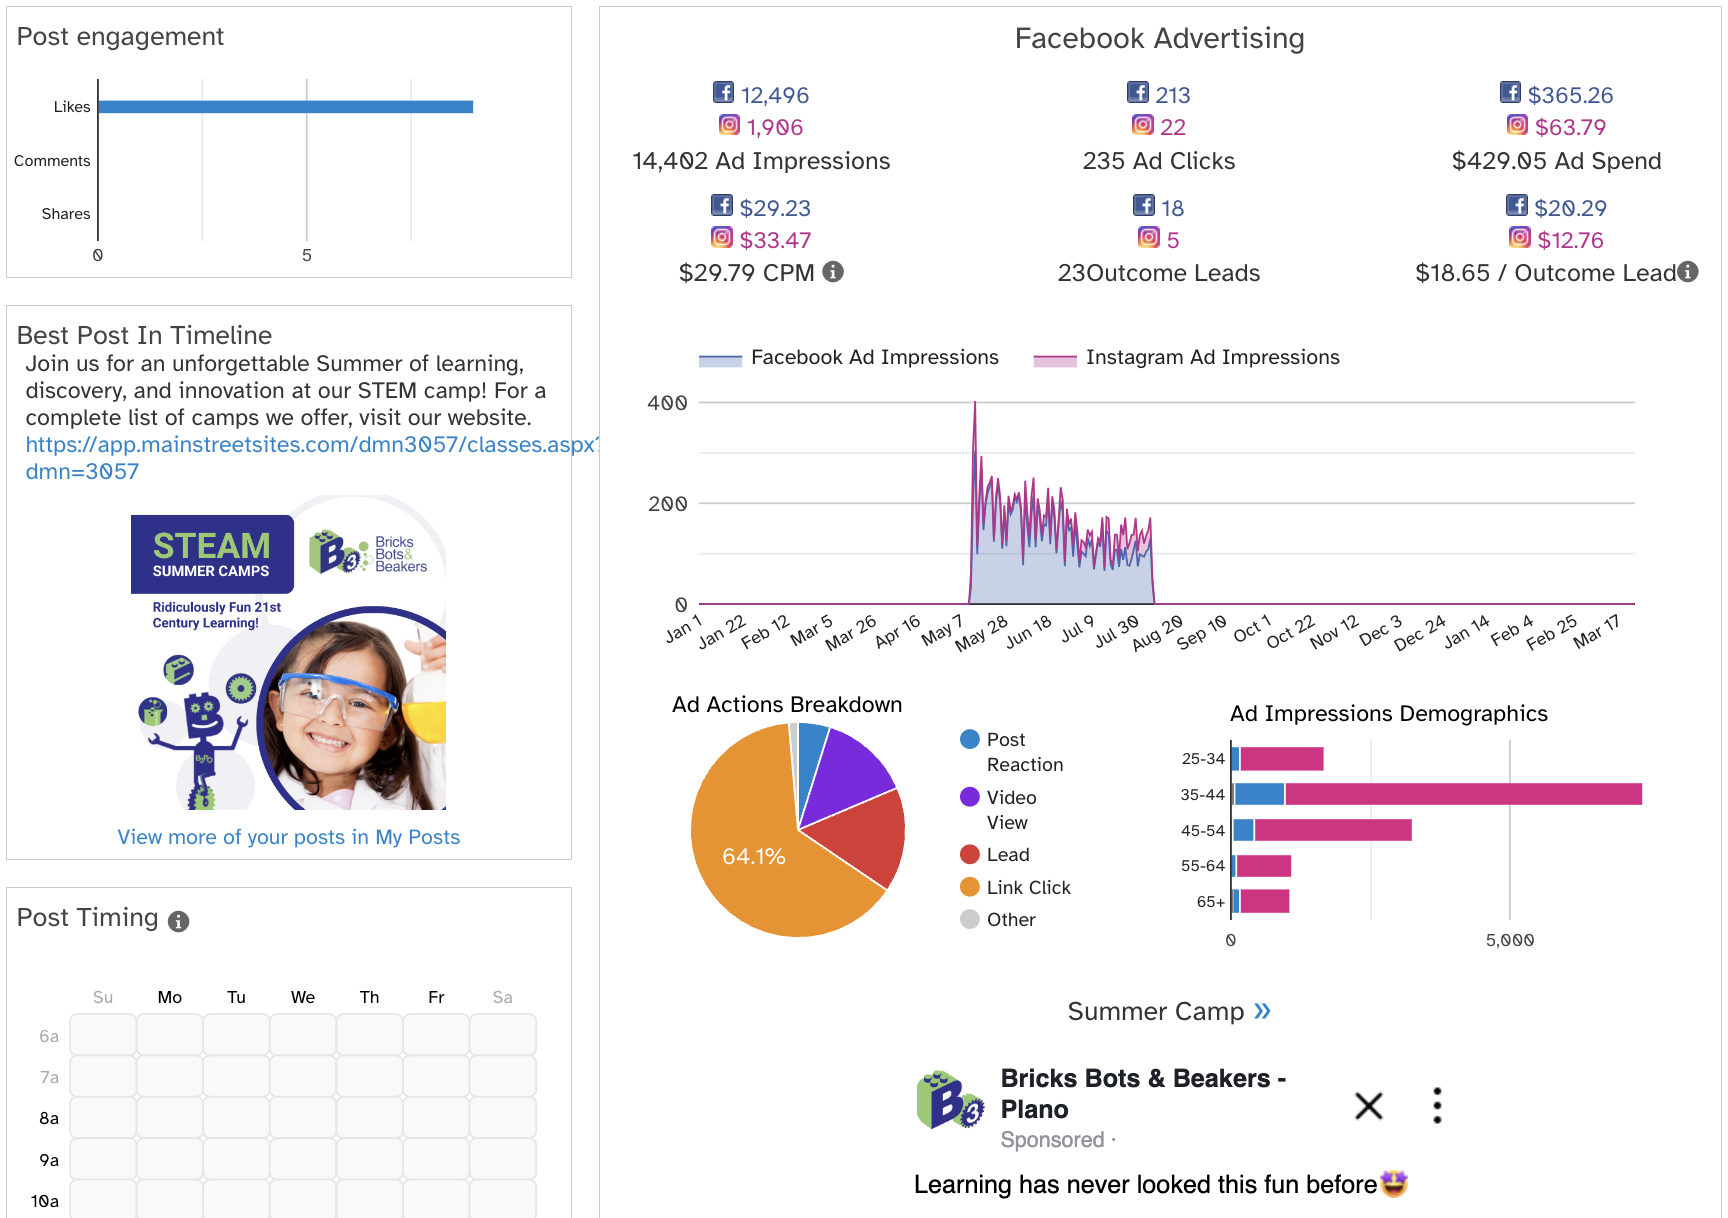The width and height of the screenshot is (1728, 1218).
Task: Click the Bricks Bots & Beakers profile logo
Action: point(949,1101)
